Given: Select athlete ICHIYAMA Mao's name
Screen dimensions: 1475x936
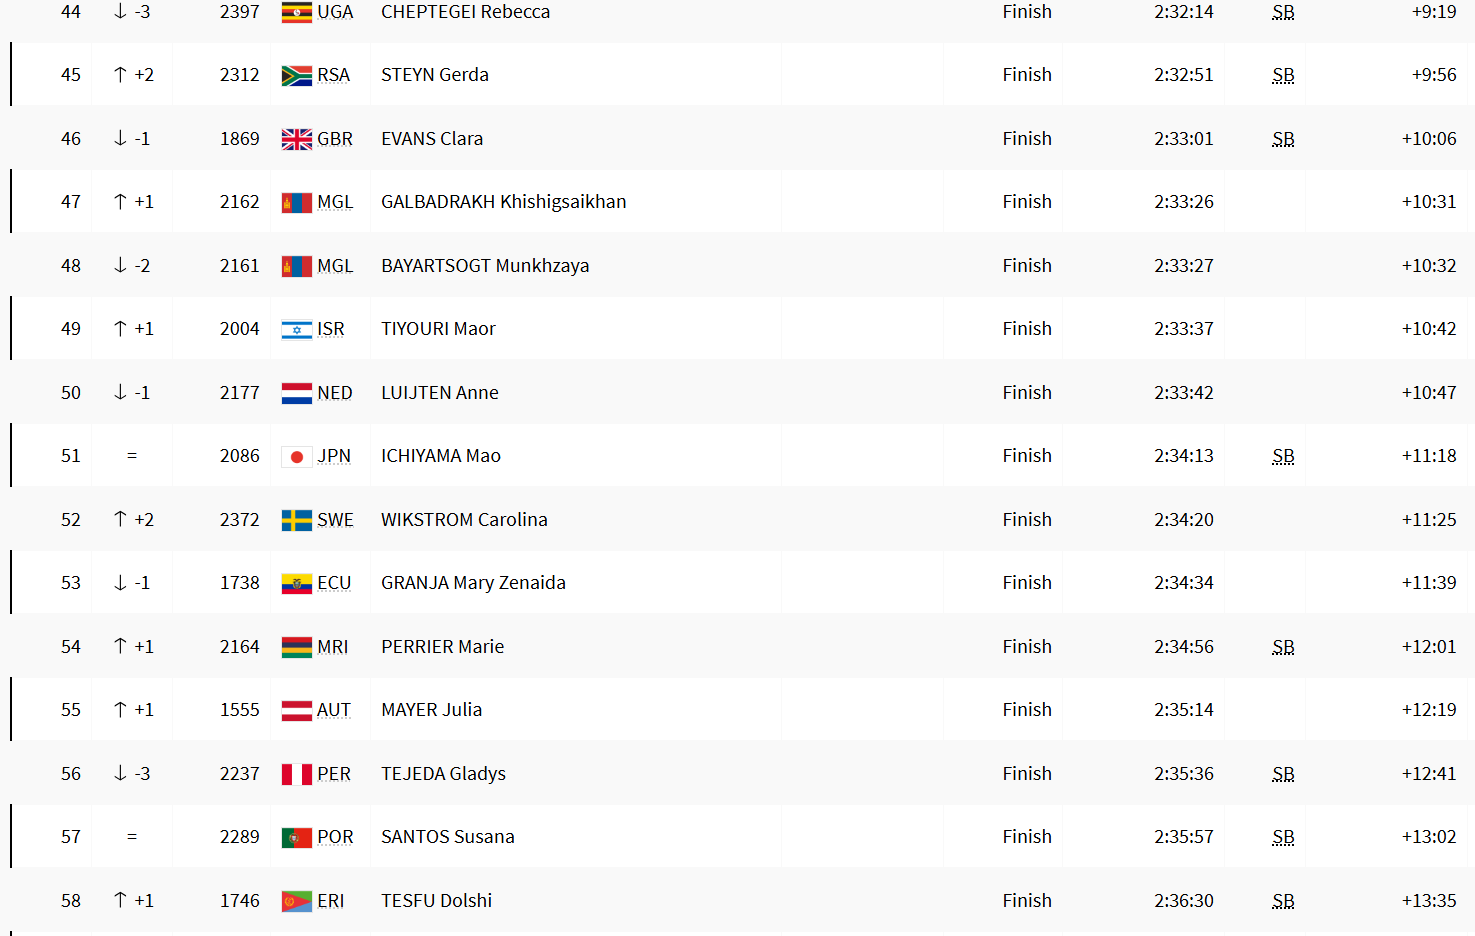Looking at the screenshot, I should (441, 456).
